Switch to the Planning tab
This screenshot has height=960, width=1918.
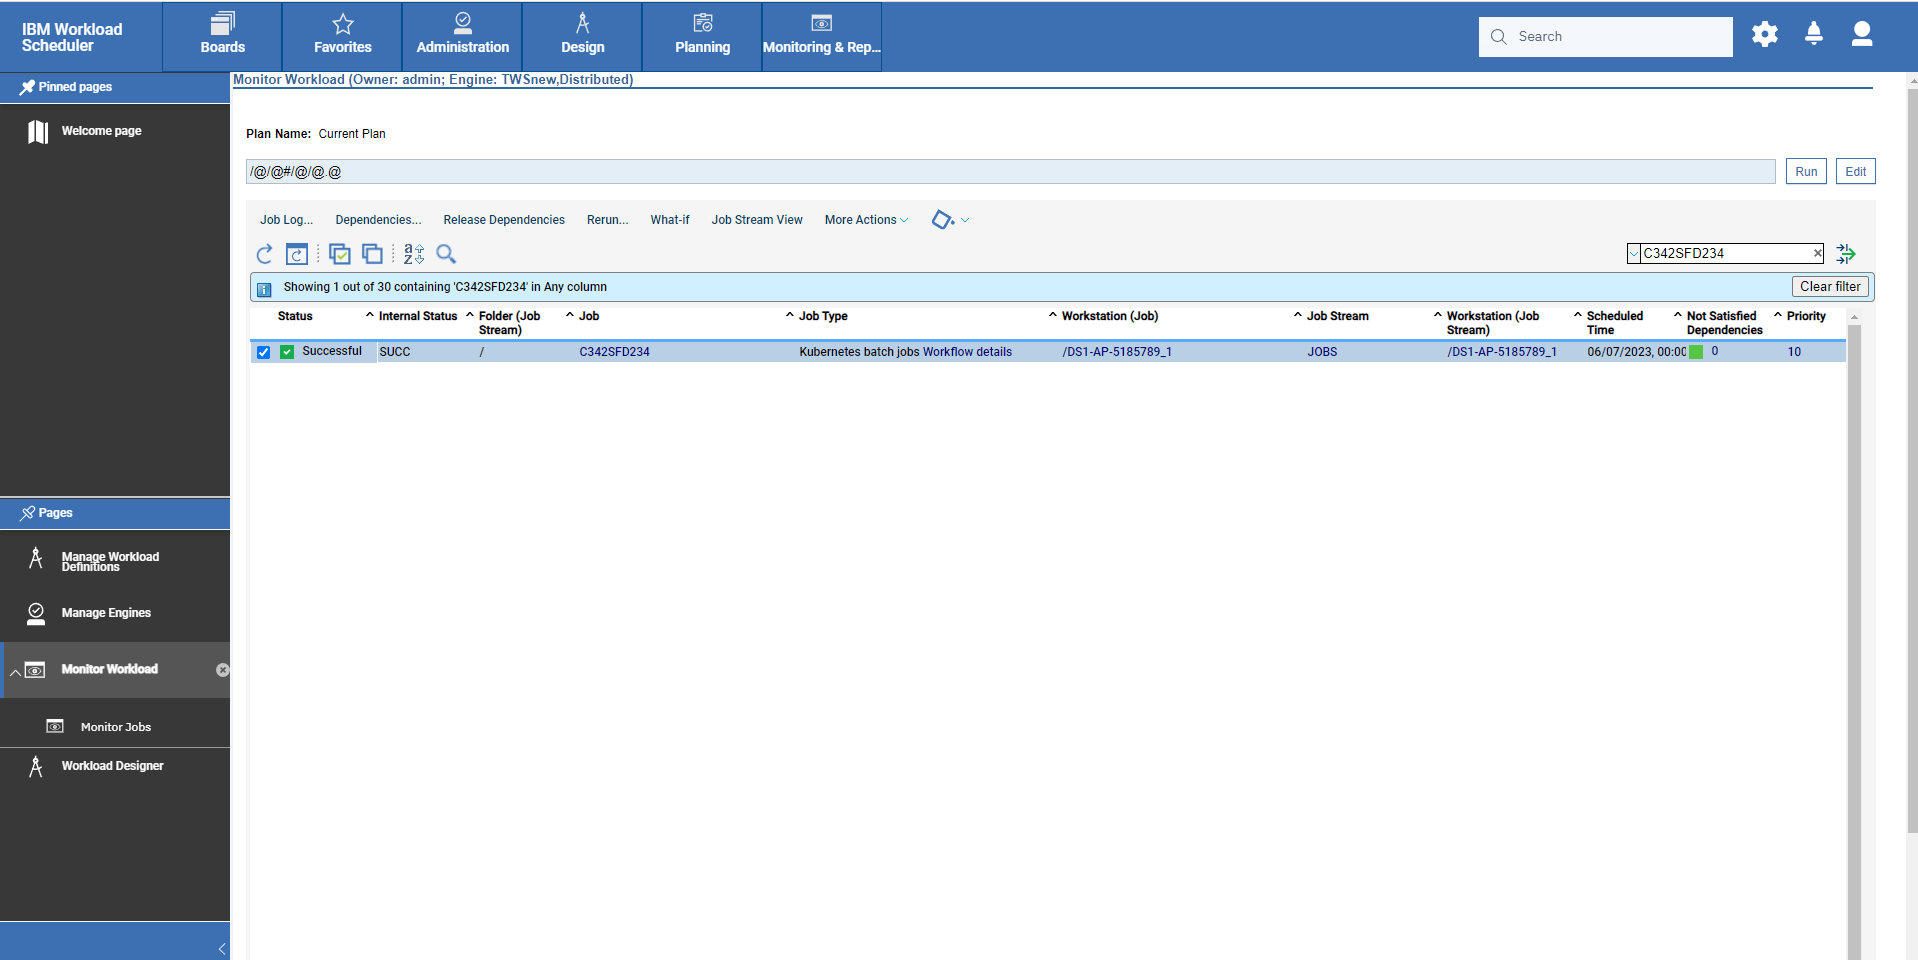click(x=703, y=36)
